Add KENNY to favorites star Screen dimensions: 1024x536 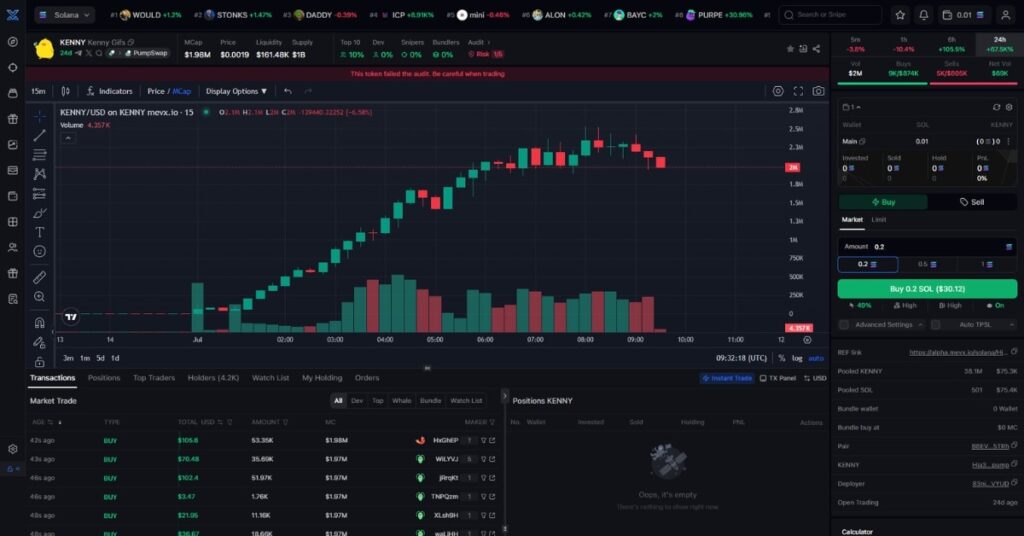790,49
